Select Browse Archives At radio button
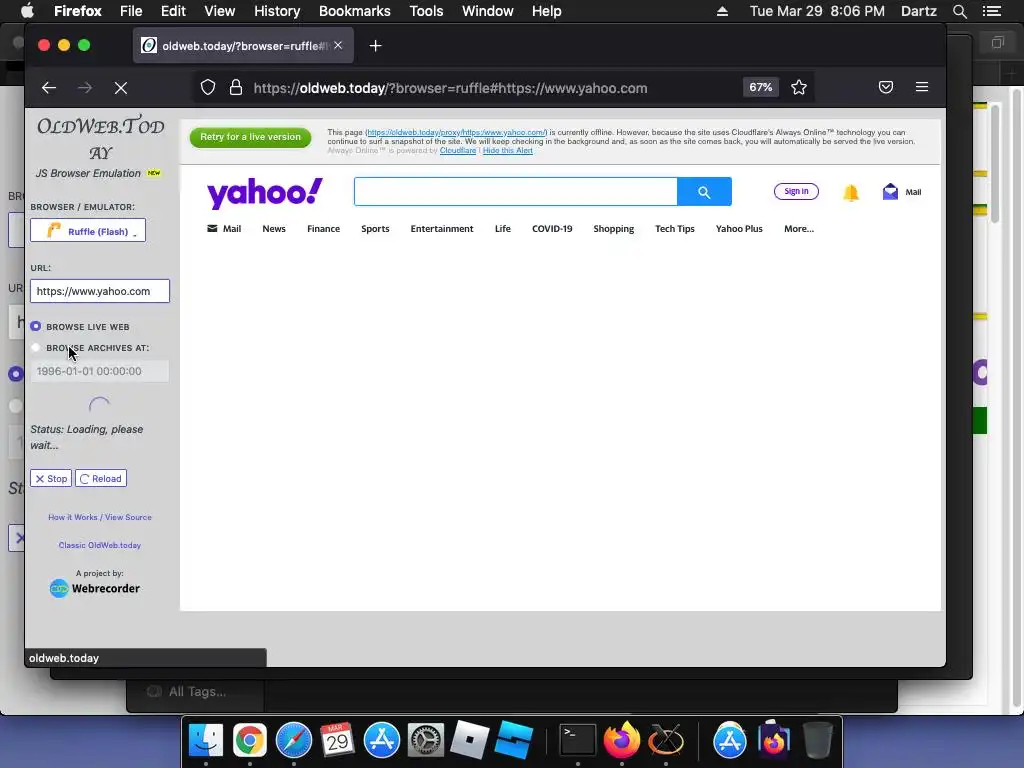The width and height of the screenshot is (1024, 768). 35,347
